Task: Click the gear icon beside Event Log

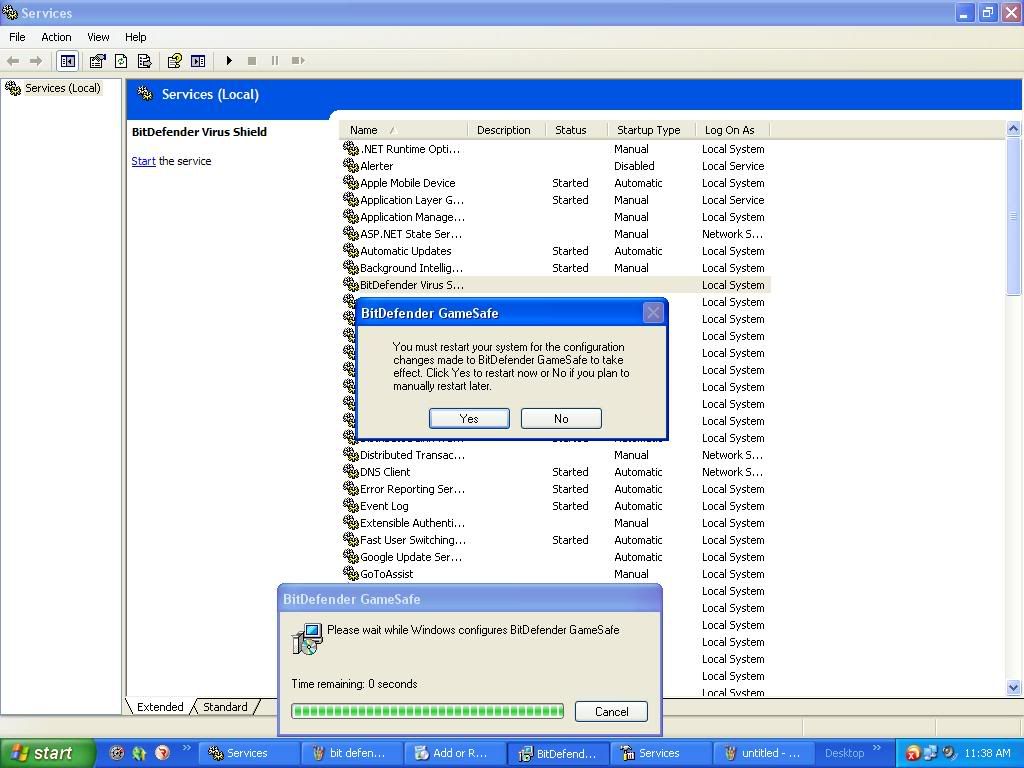Action: click(x=351, y=505)
